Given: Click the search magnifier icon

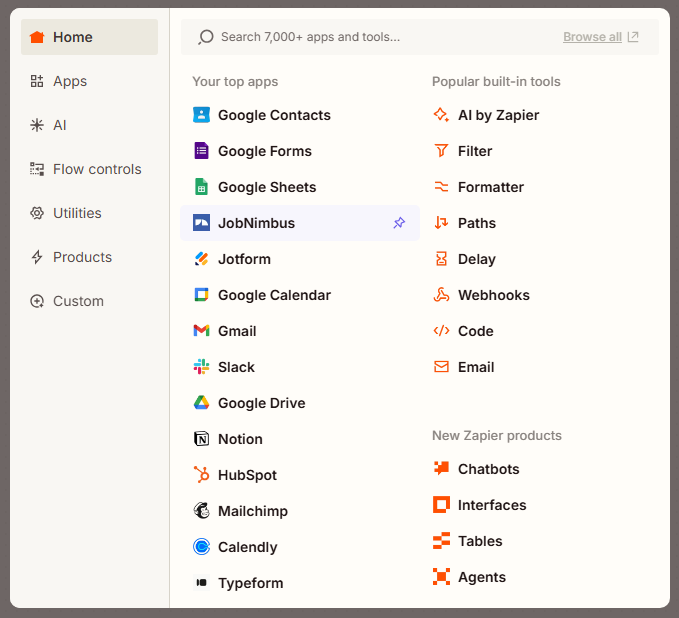Looking at the screenshot, I should tap(206, 37).
